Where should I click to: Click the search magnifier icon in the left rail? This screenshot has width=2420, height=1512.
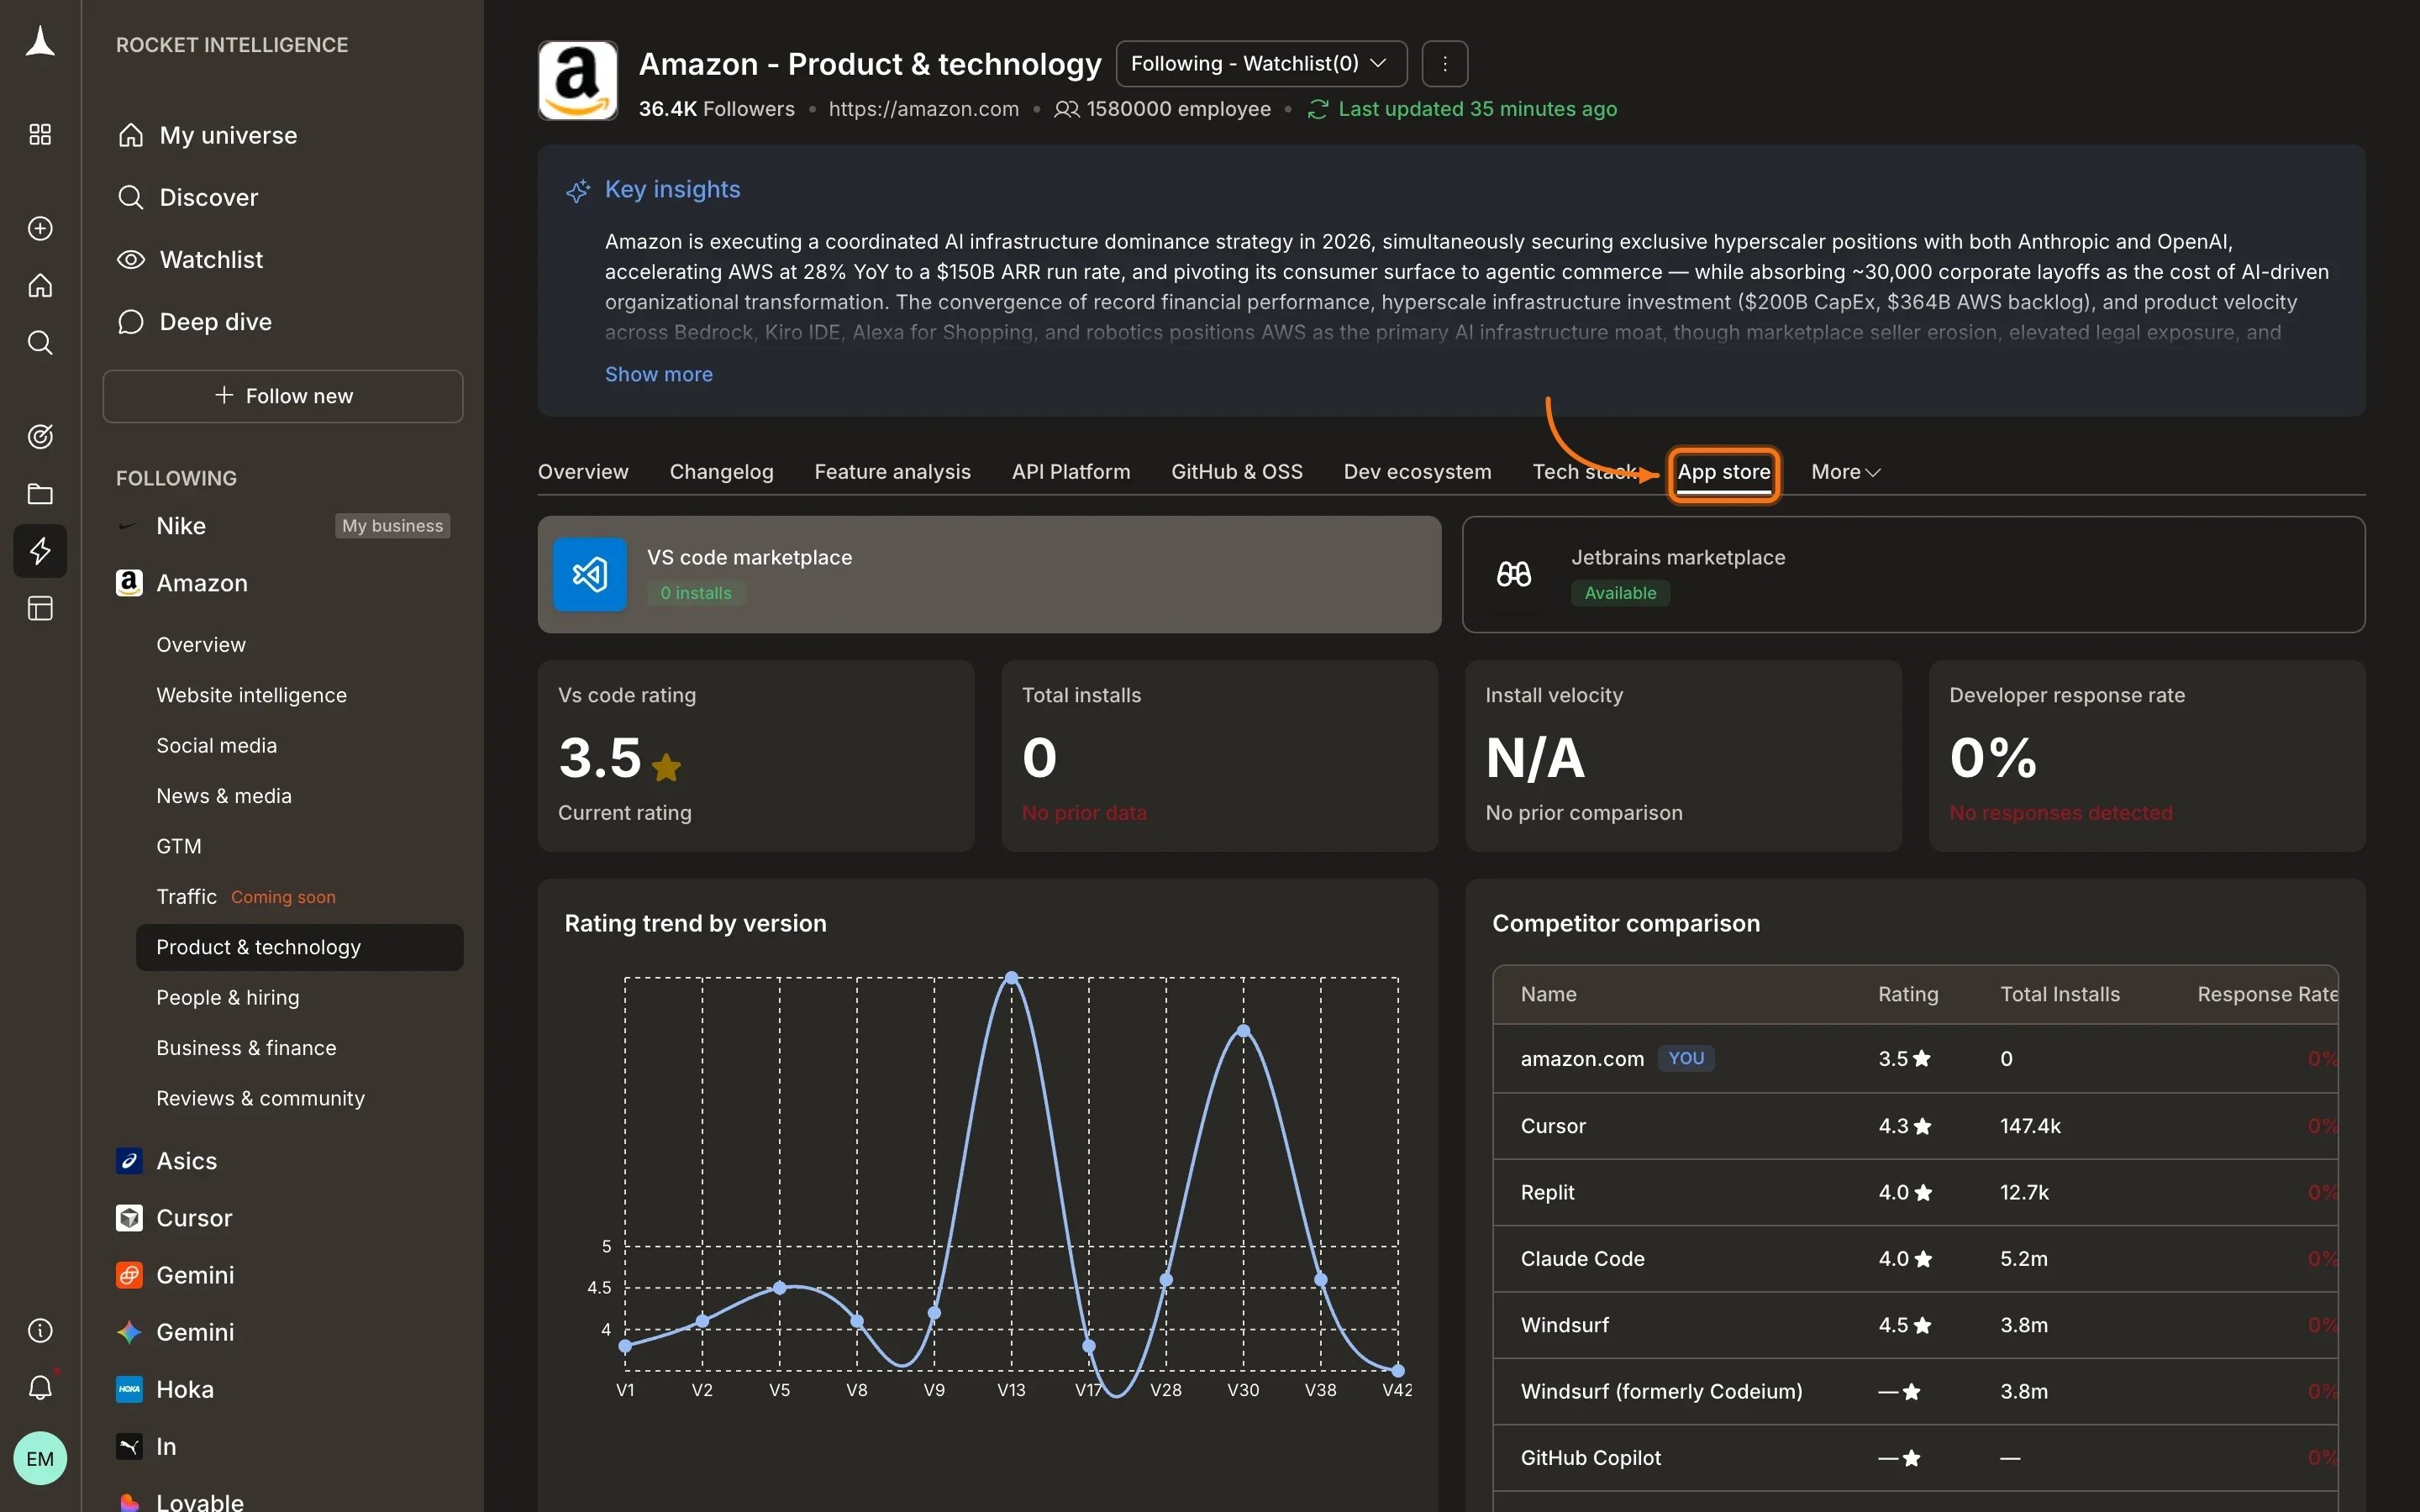click(x=40, y=343)
